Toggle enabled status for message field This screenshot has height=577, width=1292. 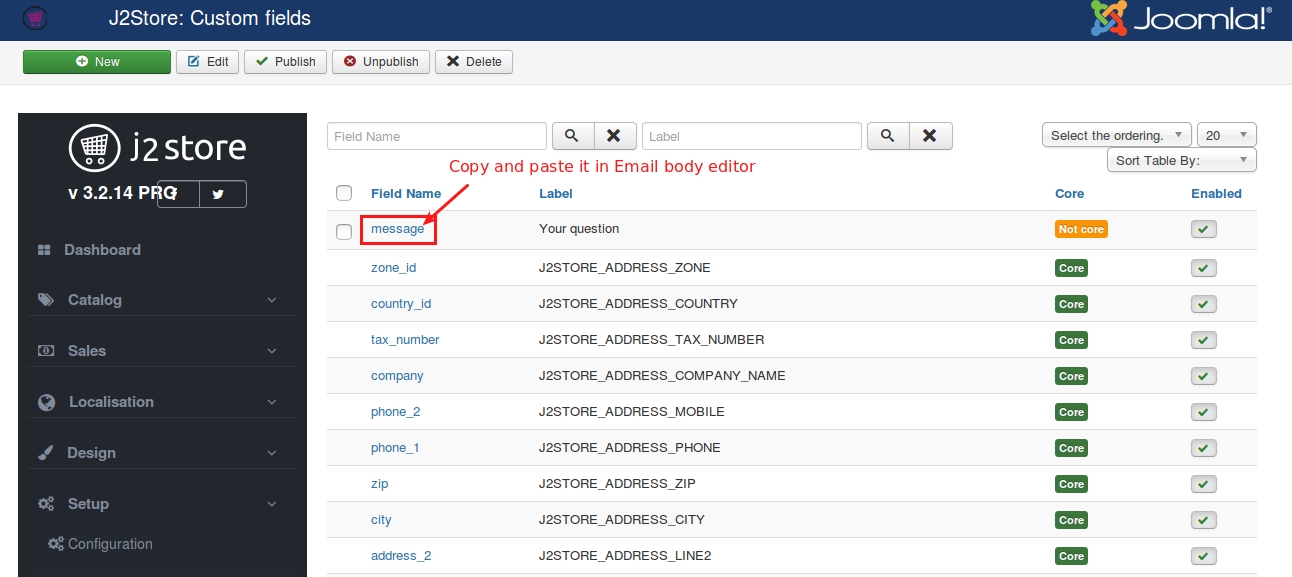coord(1204,230)
